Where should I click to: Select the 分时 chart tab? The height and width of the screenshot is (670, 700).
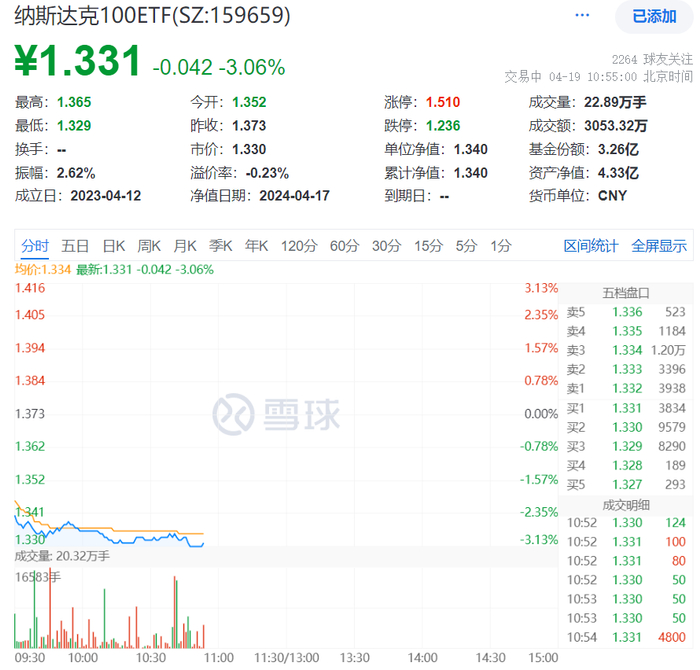point(35,246)
